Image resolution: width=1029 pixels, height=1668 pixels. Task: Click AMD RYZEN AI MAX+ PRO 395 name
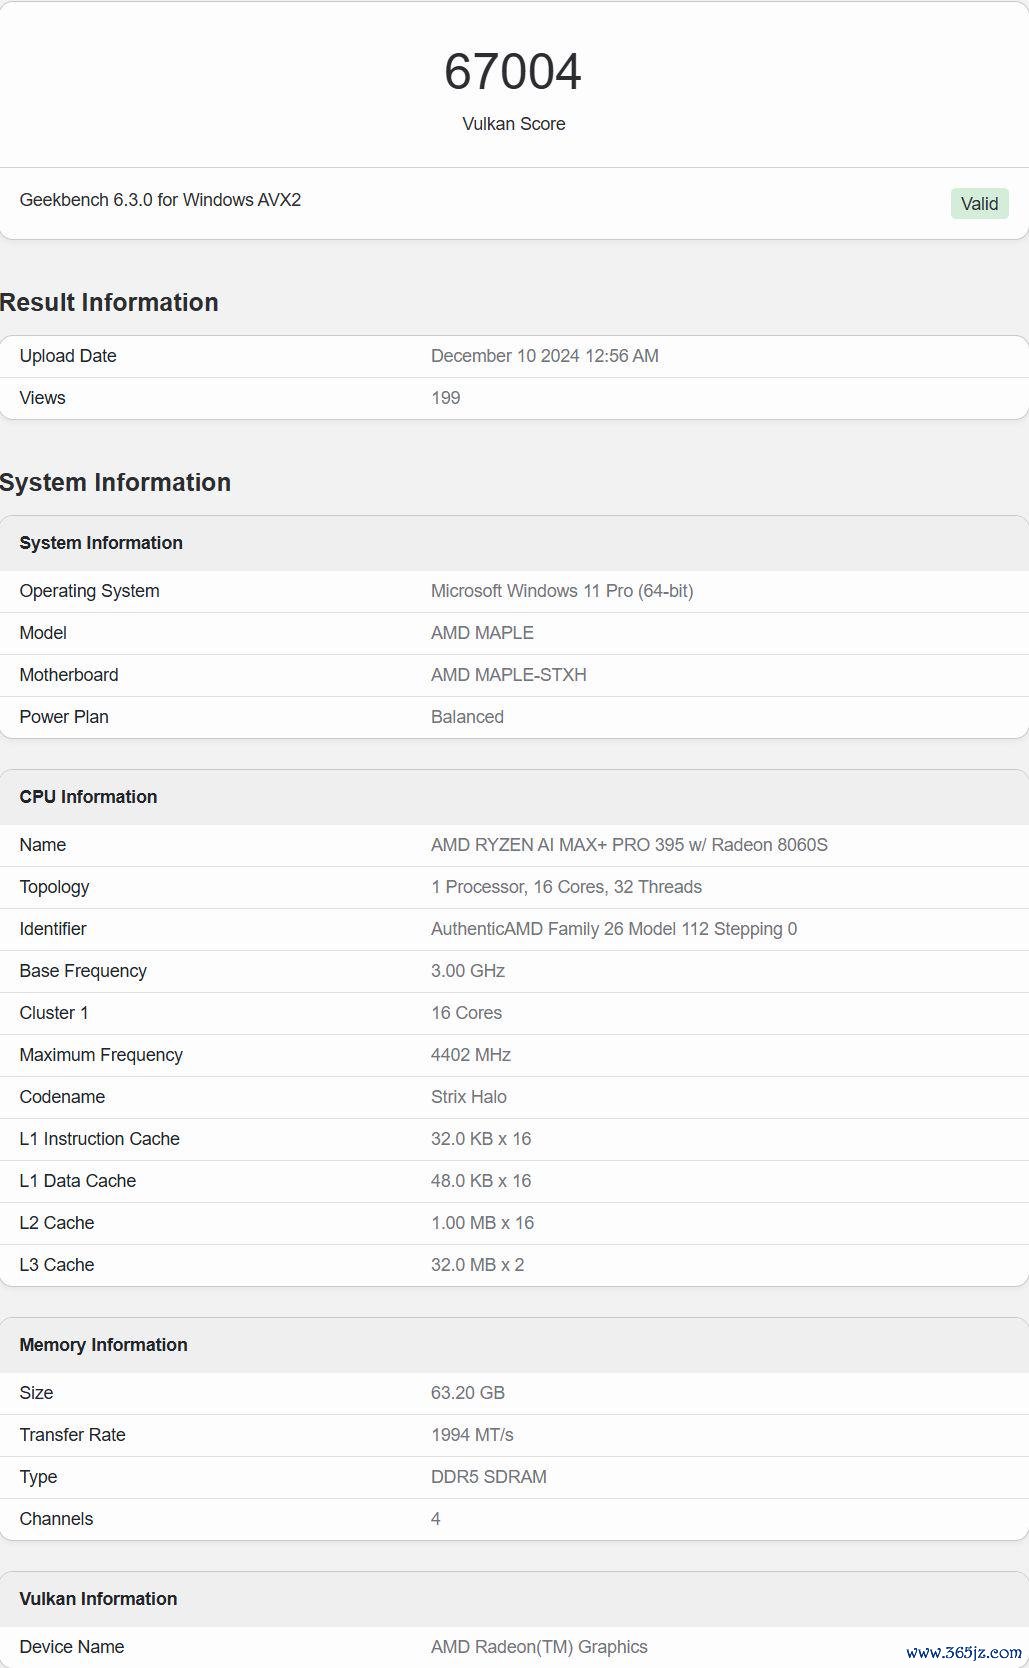[x=629, y=845]
